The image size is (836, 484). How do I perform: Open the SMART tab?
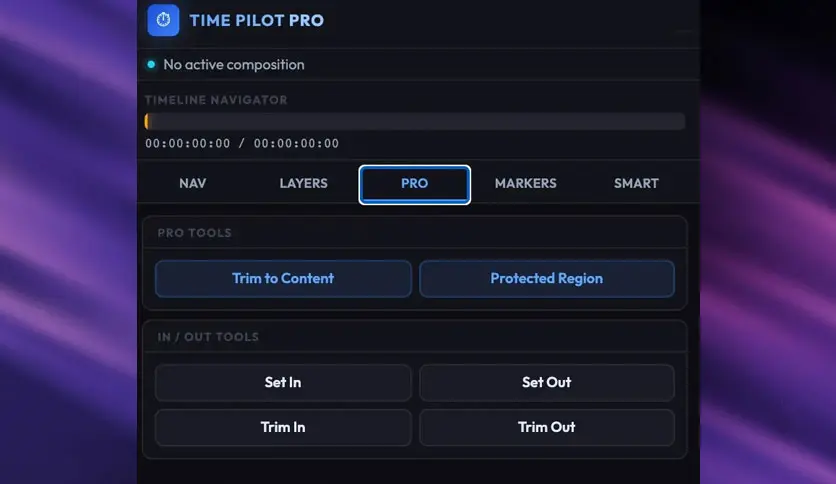click(x=636, y=183)
